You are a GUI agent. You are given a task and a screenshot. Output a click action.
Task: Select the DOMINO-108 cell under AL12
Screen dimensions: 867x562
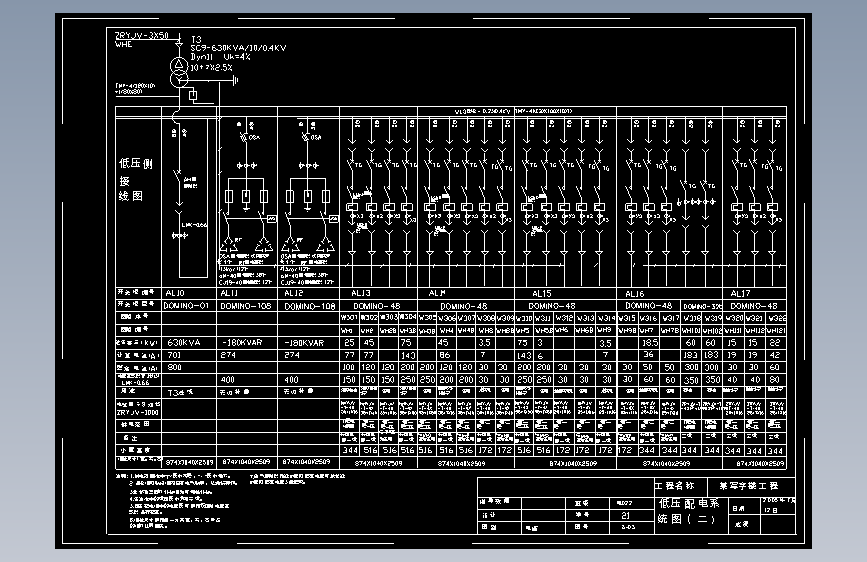pyautogui.click(x=310, y=306)
